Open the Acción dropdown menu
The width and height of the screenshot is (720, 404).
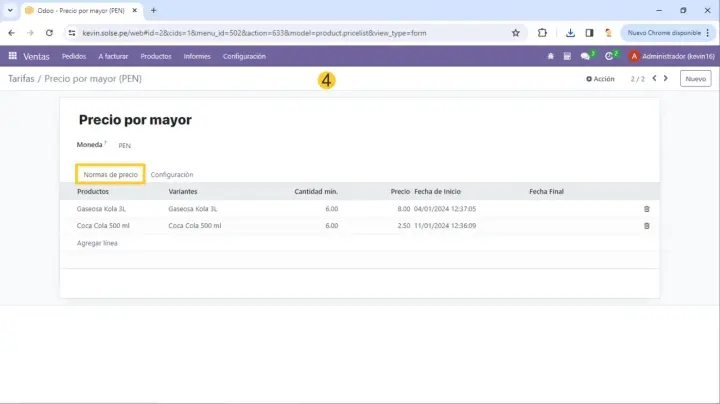click(600, 78)
